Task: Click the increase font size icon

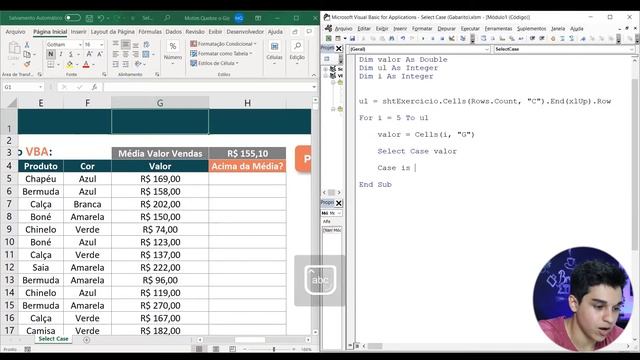Action: tap(89, 54)
